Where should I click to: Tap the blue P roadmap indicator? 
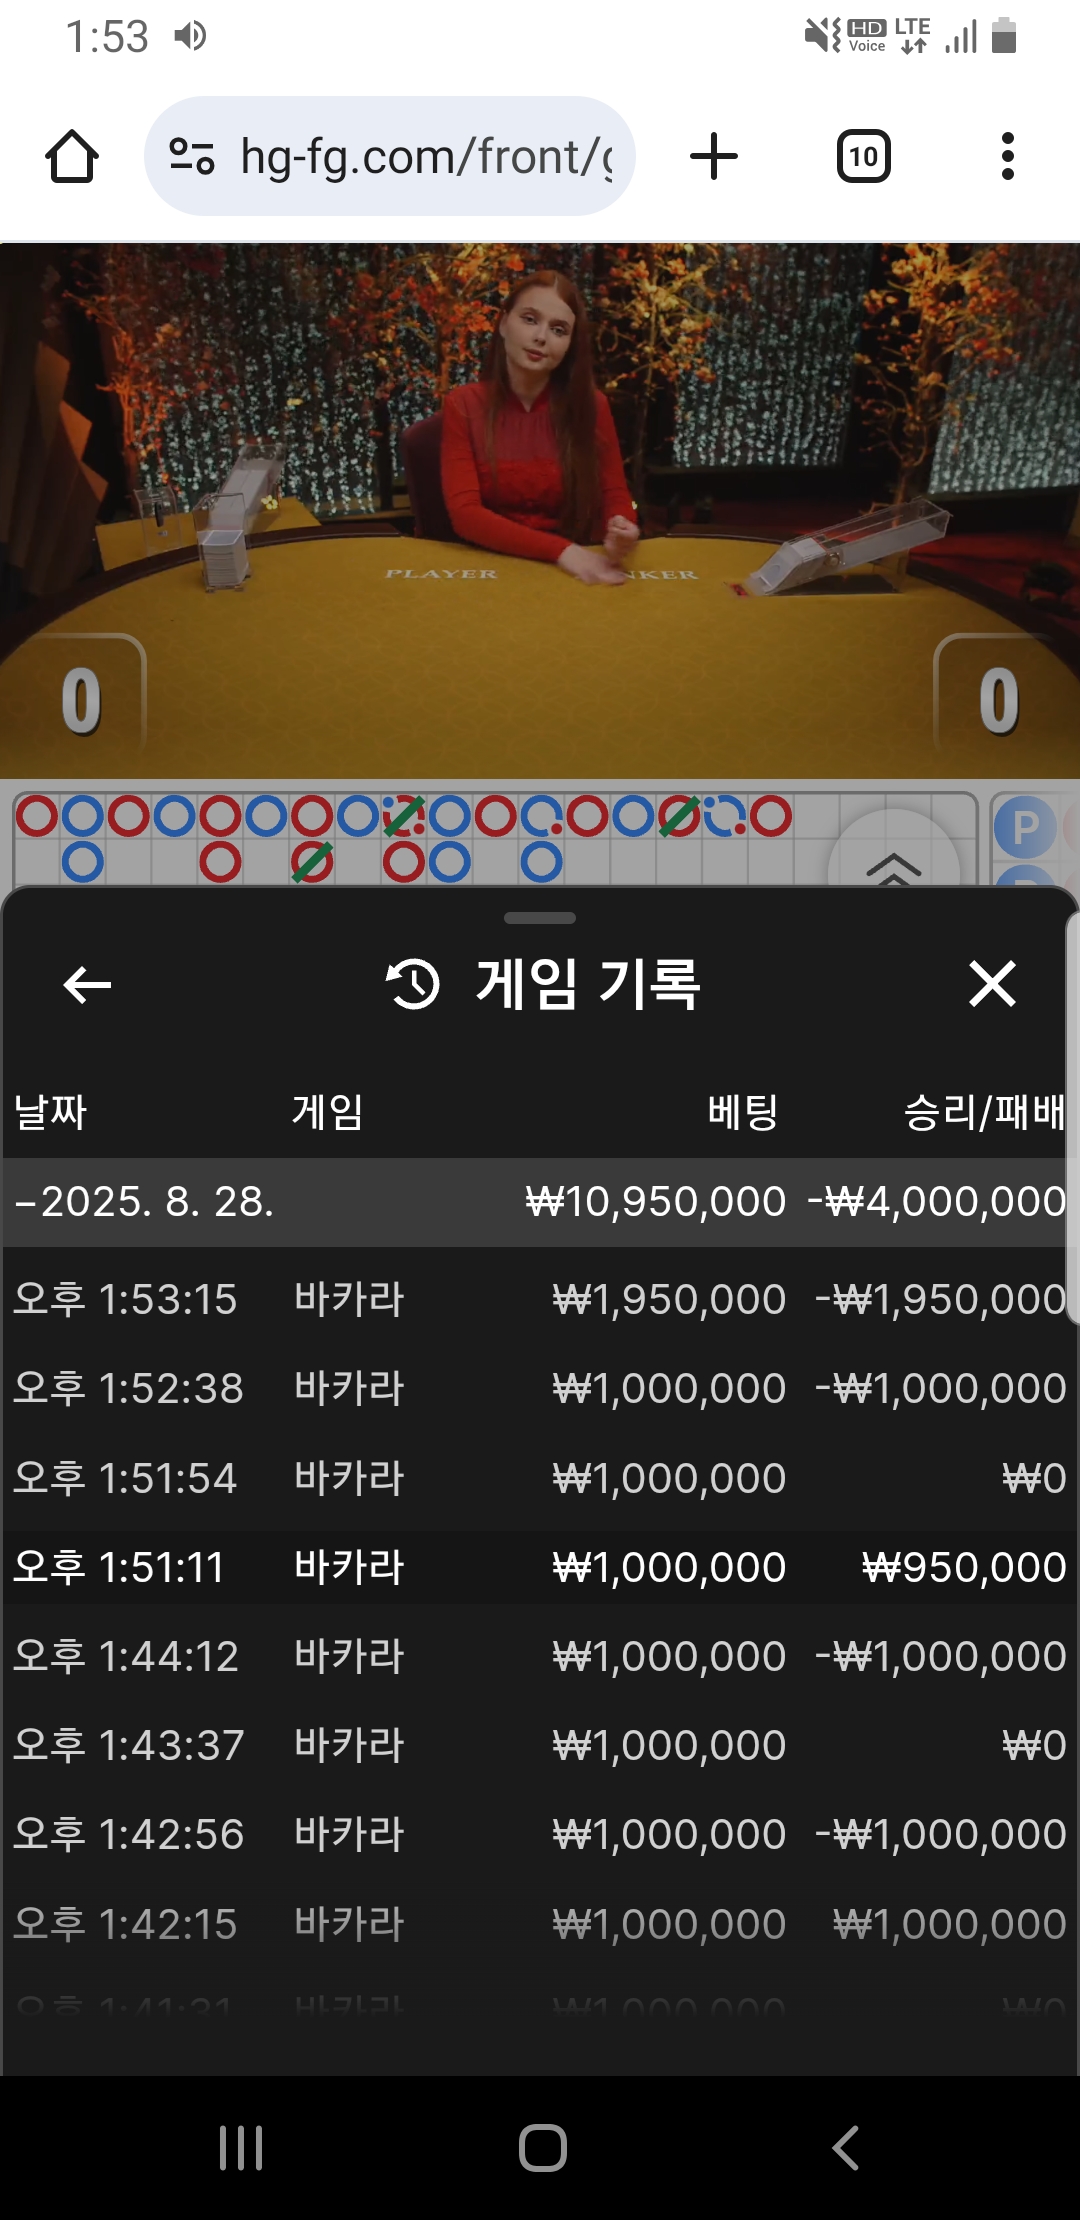(1025, 828)
